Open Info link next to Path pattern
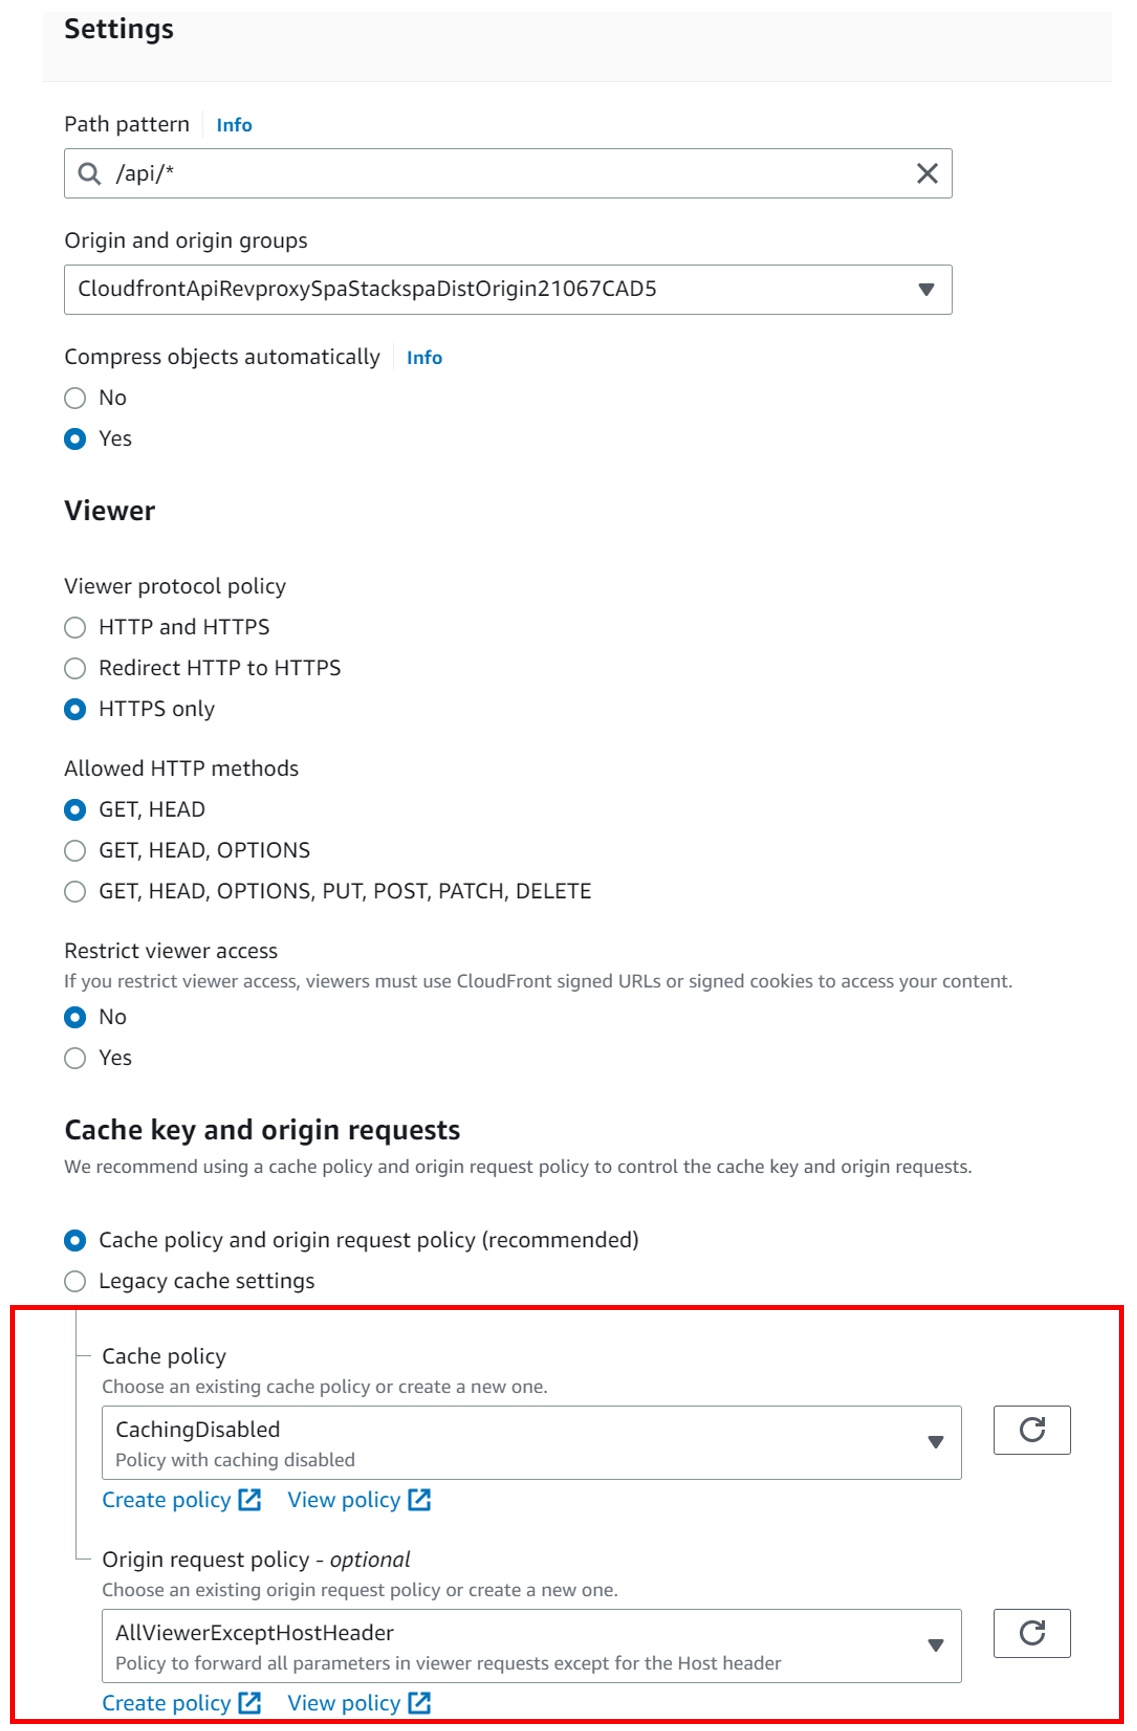1137x1731 pixels. pos(234,125)
